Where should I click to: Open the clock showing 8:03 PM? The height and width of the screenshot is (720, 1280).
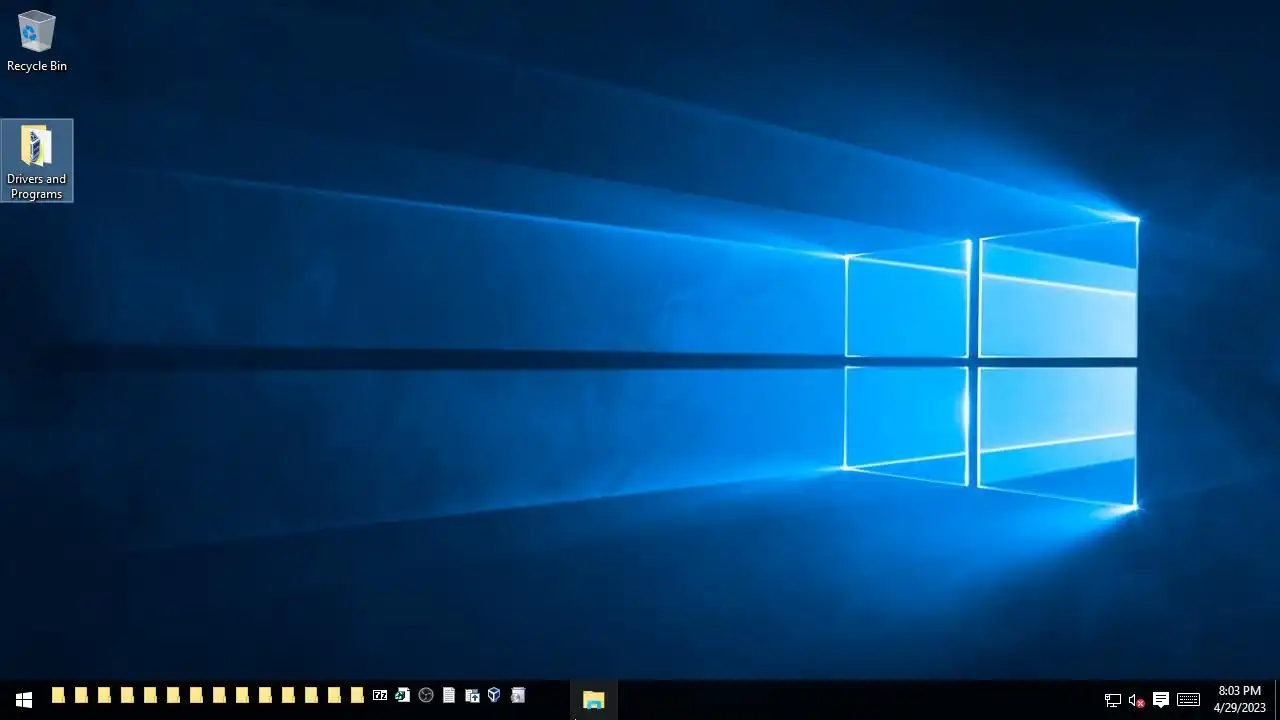click(x=1240, y=699)
